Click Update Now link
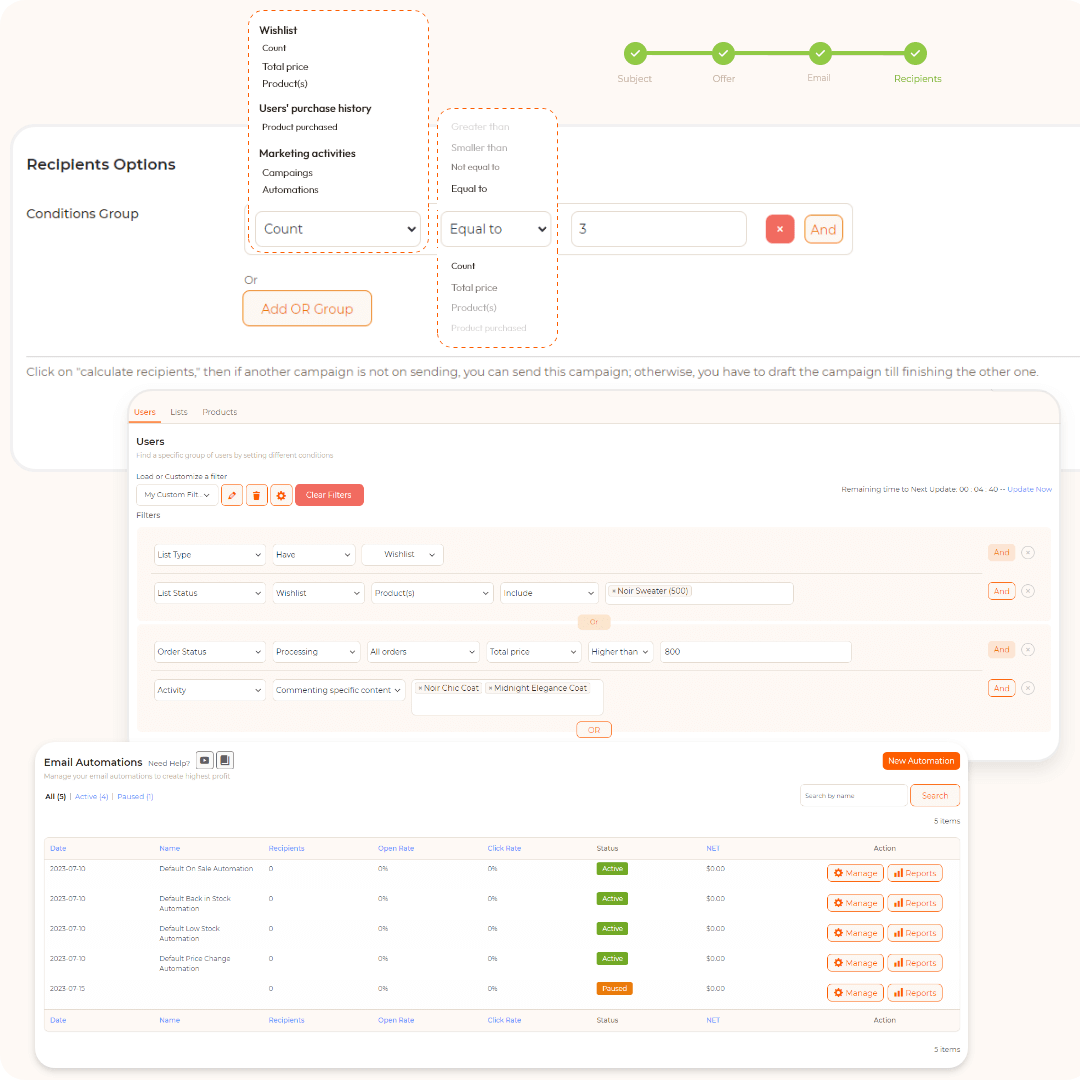Image resolution: width=1080 pixels, height=1080 pixels. [x=1029, y=489]
